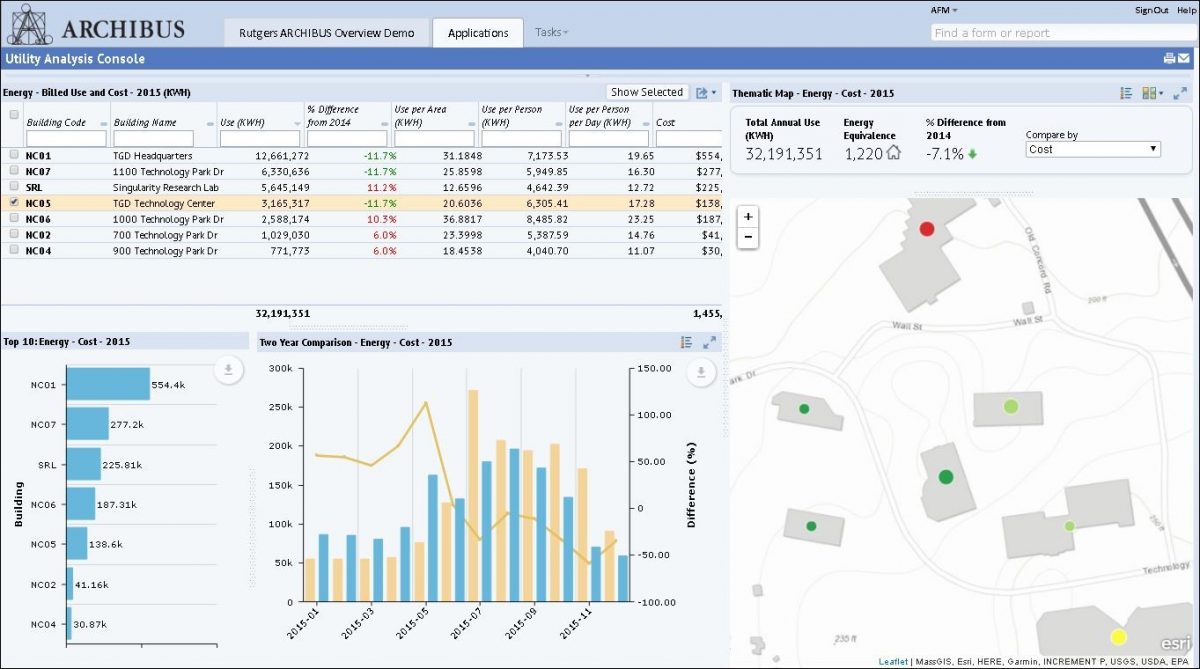This screenshot has width=1200, height=669.
Task: Open the grid export options dropdown
Action: [x=706, y=93]
